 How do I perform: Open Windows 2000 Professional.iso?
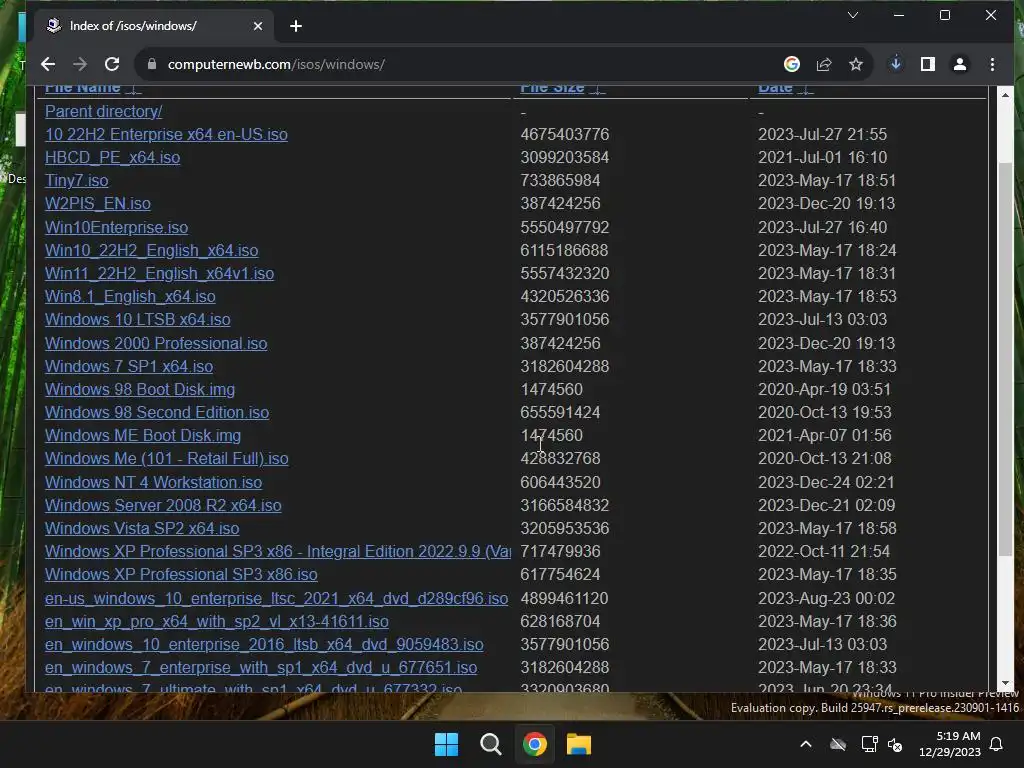156,344
